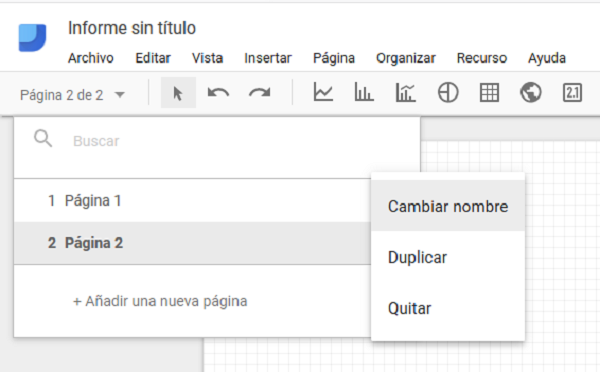Click the Data Studio logo icon
Viewport: 600px width, 372px height.
pyautogui.click(x=33, y=38)
